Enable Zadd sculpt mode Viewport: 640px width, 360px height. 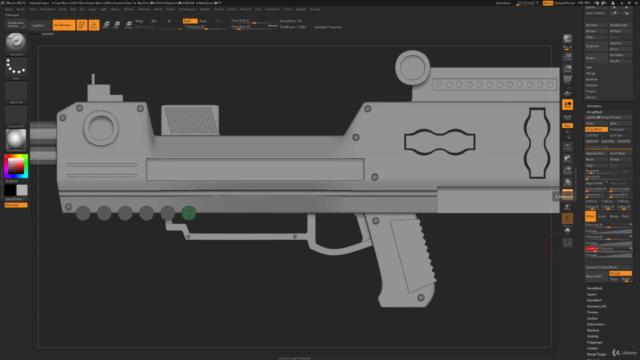[x=190, y=21]
